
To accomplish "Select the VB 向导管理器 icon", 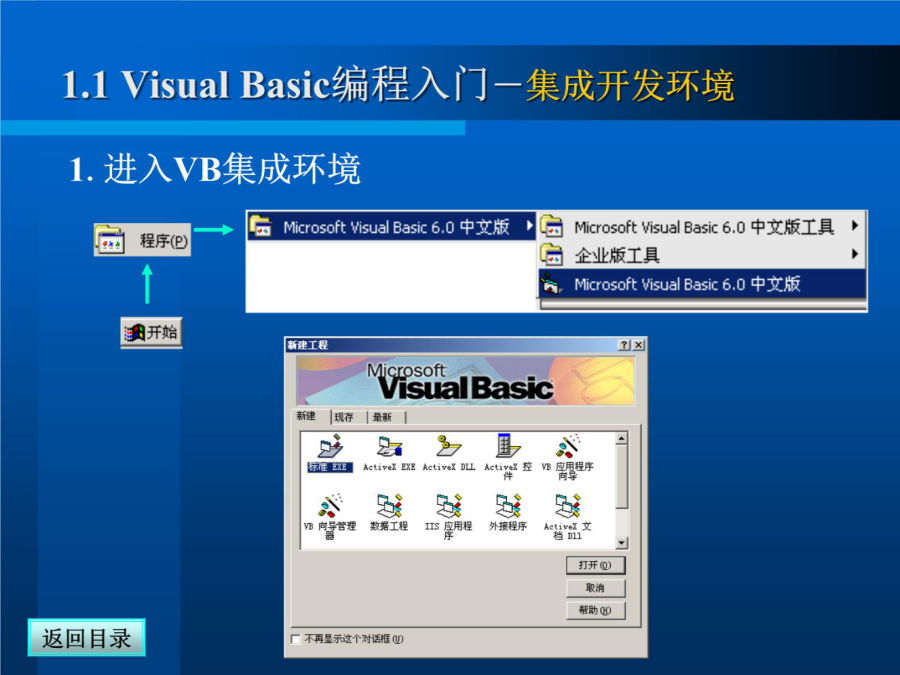I will coord(330,505).
